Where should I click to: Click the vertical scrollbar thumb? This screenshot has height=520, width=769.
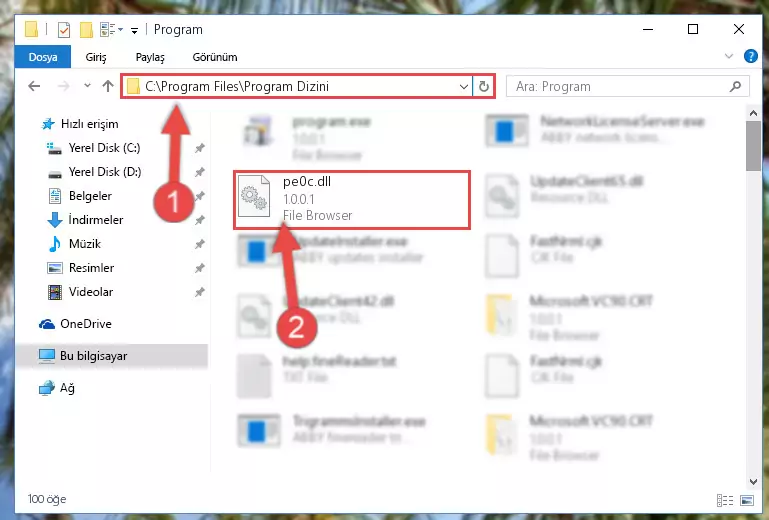pyautogui.click(x=753, y=146)
